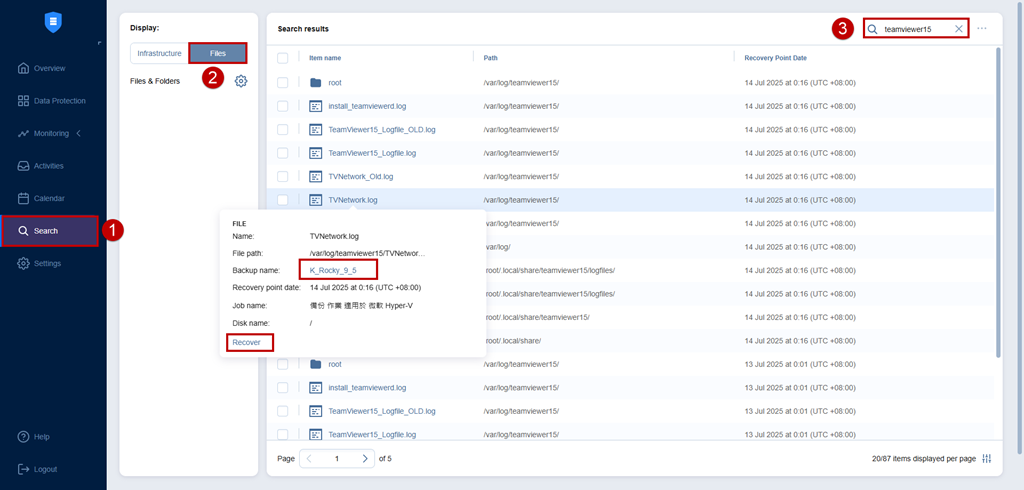Screen dimensions: 1024x490
Task: Sort by Recovery Point Date column
Action: [x=775, y=58]
